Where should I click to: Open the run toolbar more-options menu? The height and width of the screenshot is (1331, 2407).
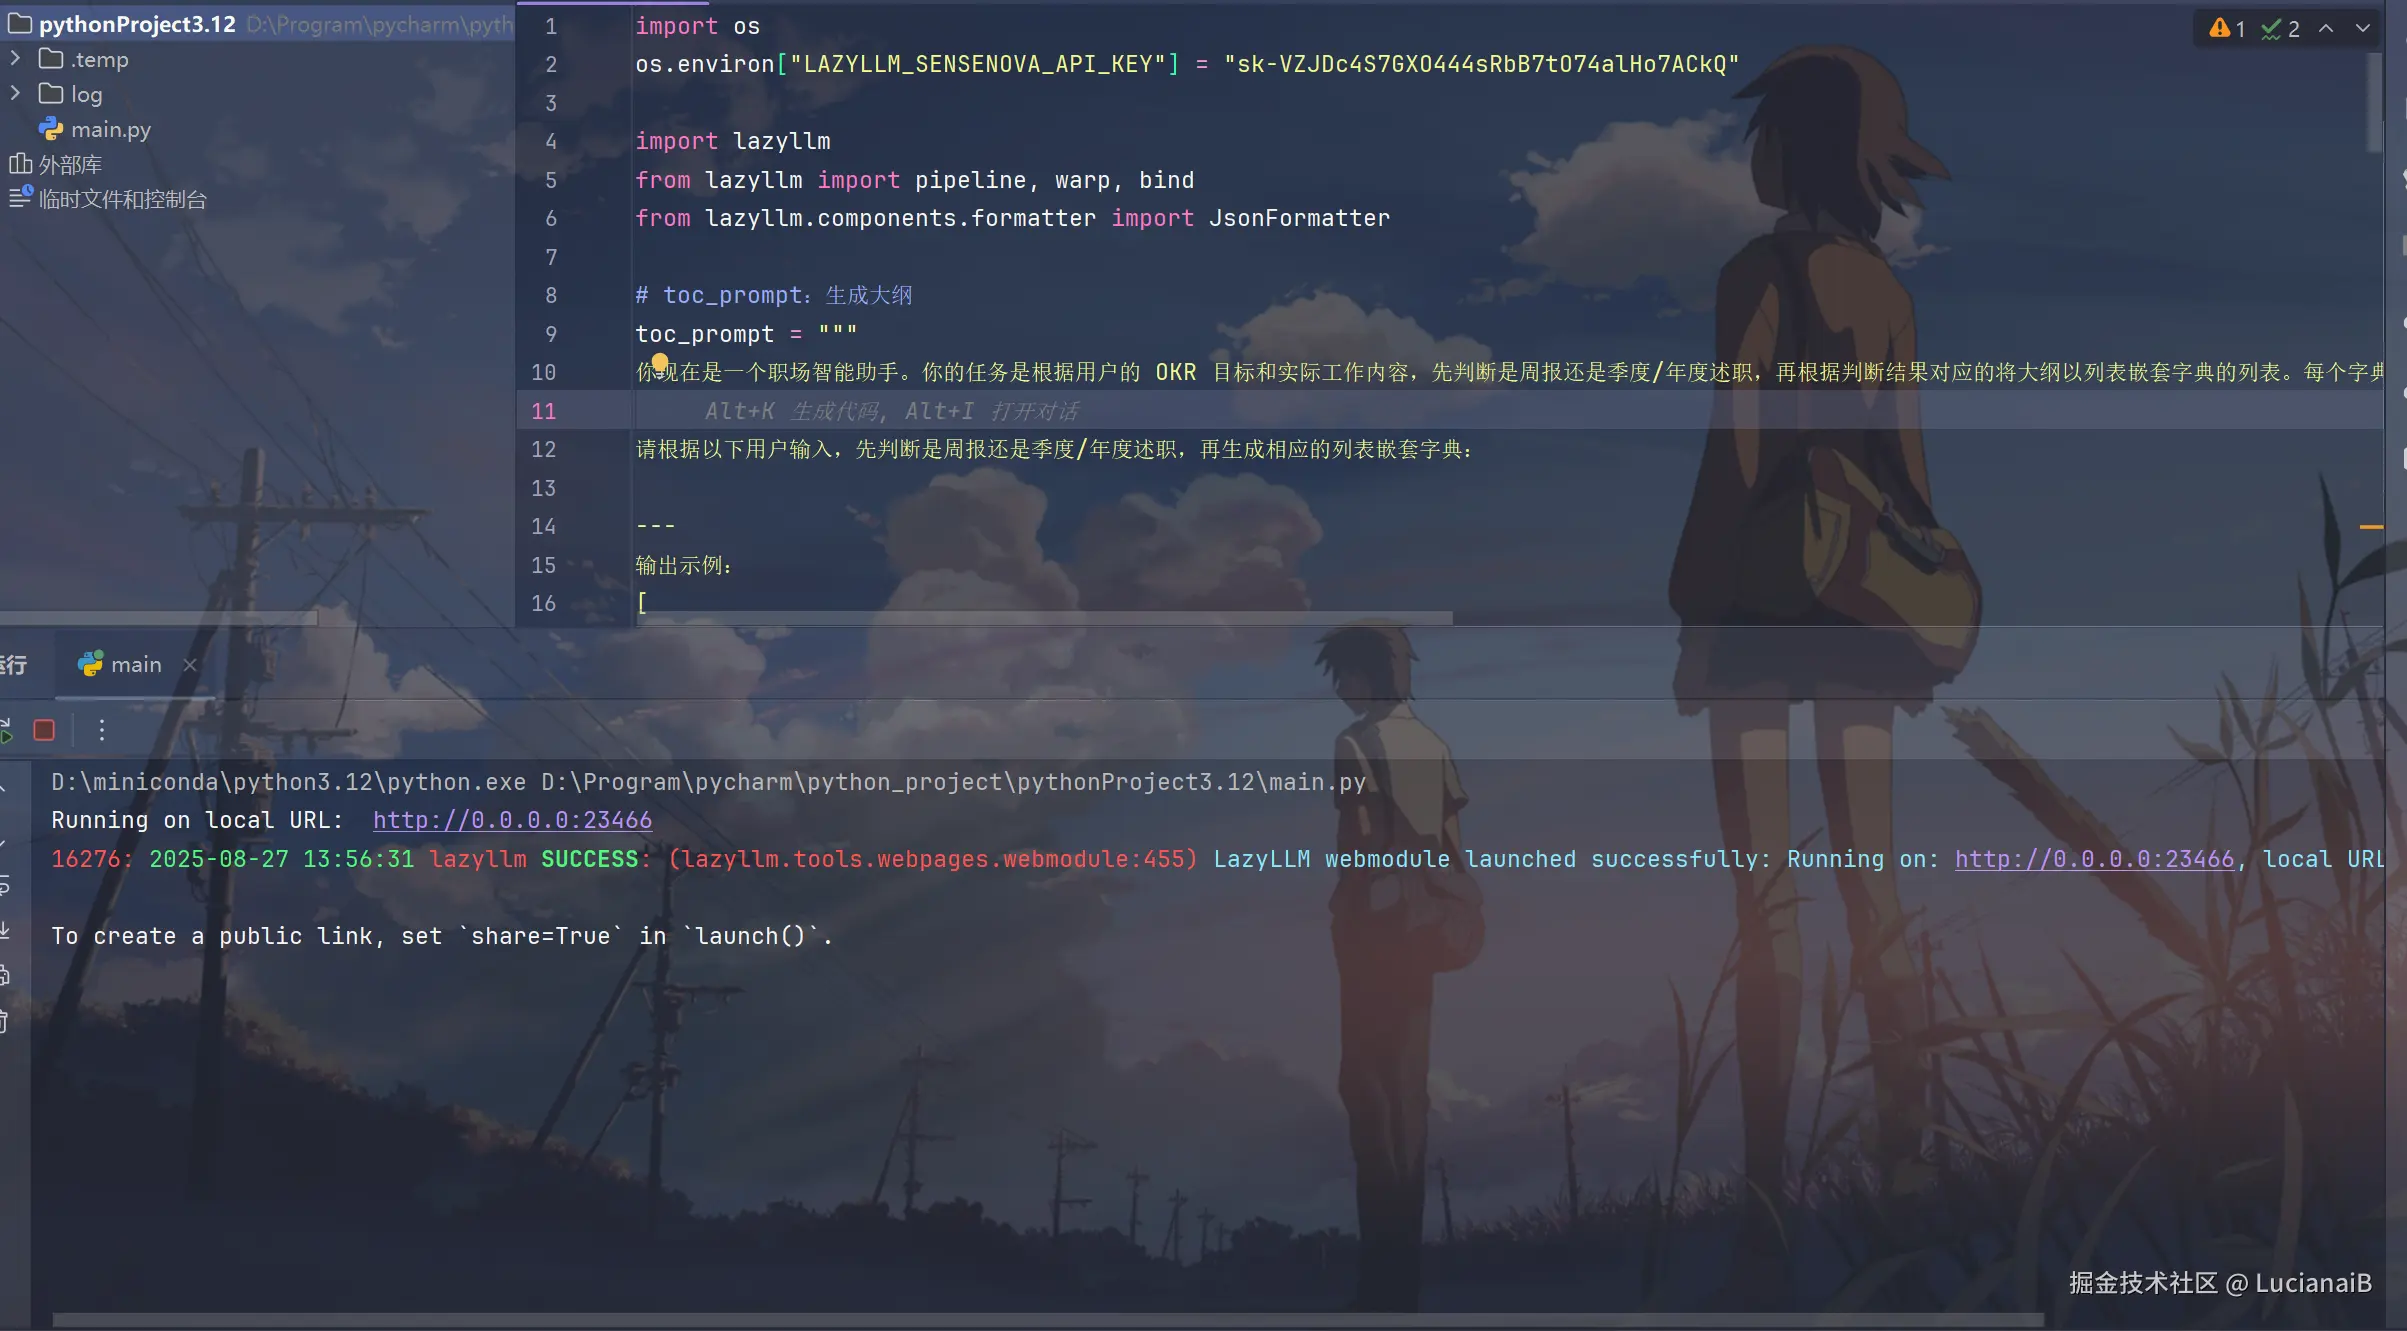point(101,730)
